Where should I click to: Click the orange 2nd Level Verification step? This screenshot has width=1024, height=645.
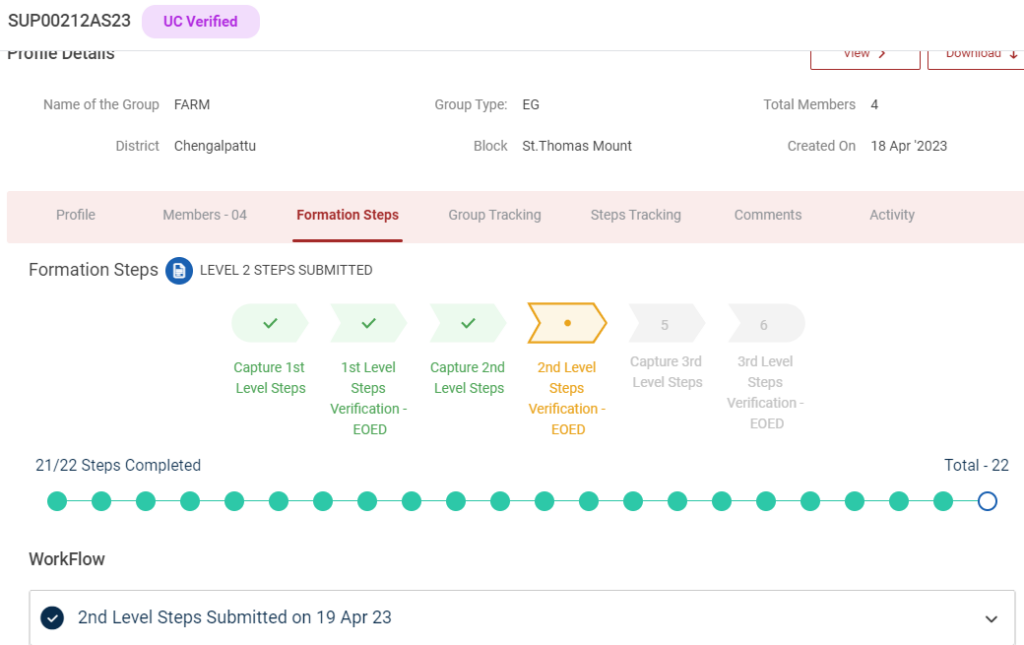[567, 324]
